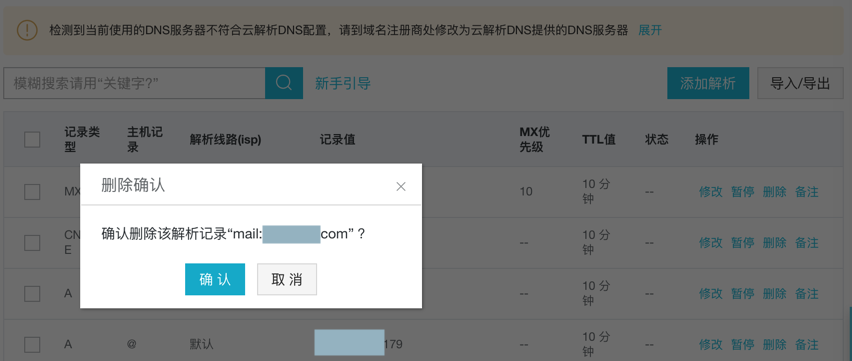Image resolution: width=852 pixels, height=361 pixels.
Task: Click the 记录值 column header
Action: pyautogui.click(x=337, y=140)
